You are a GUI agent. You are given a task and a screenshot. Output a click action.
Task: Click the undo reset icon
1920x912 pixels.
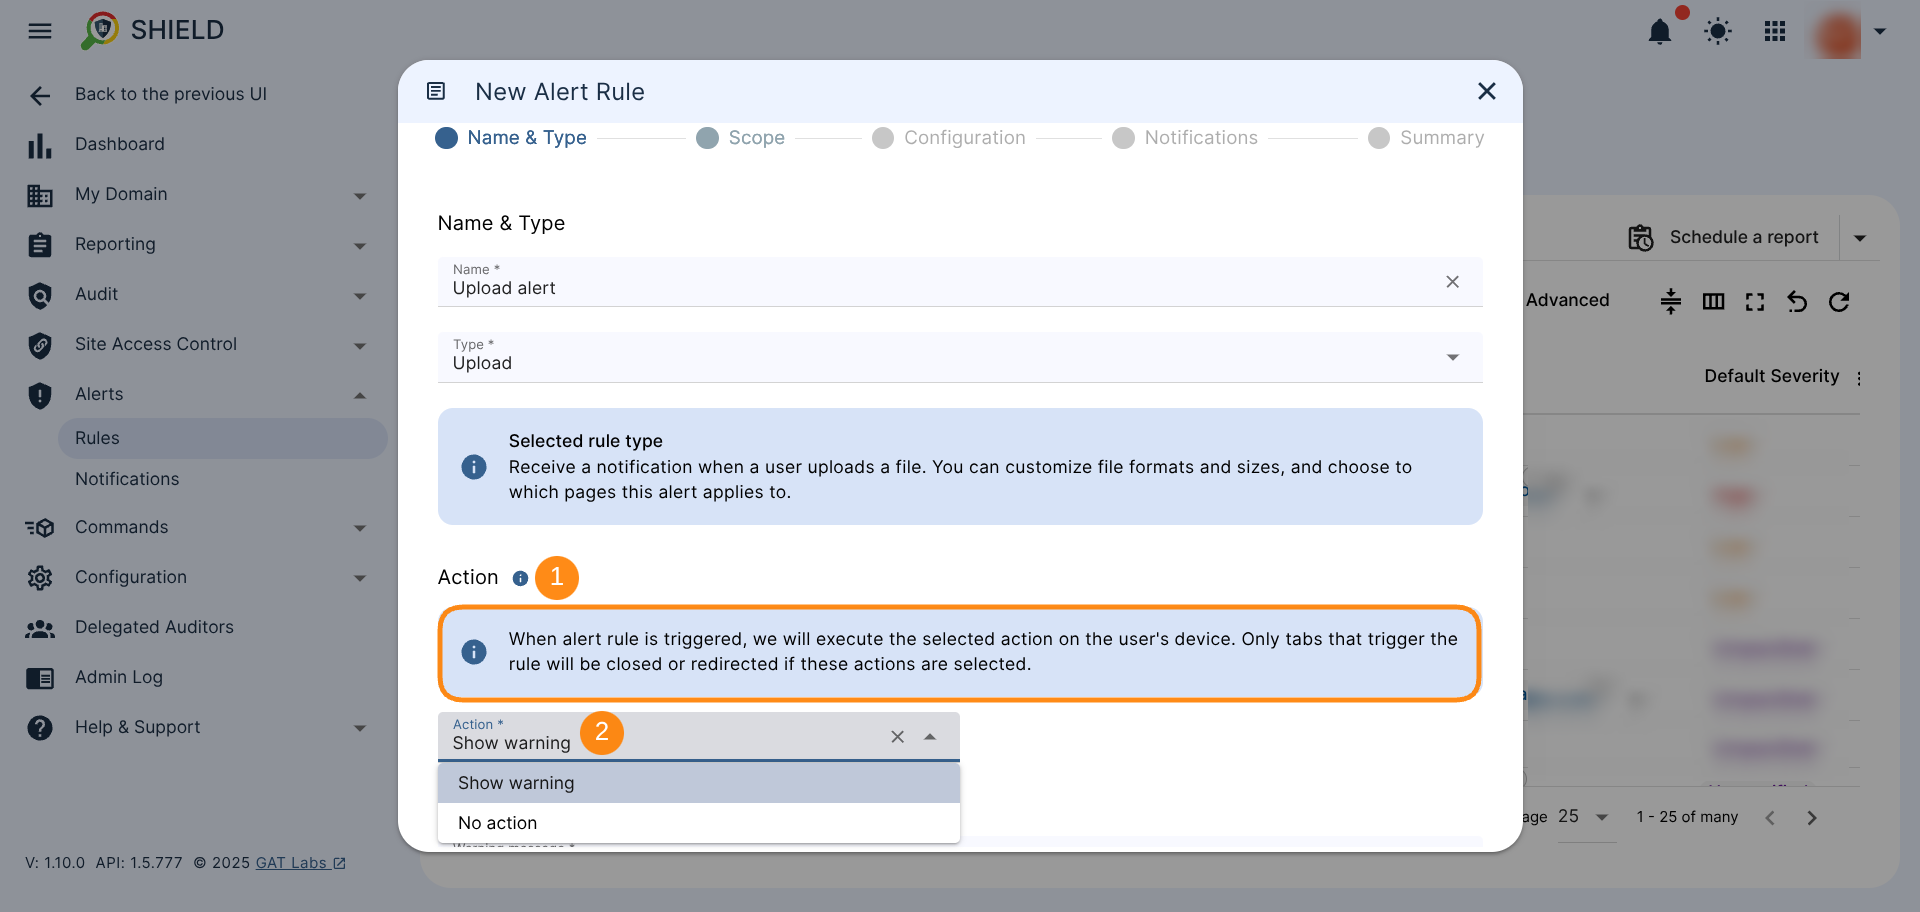[x=1797, y=301]
